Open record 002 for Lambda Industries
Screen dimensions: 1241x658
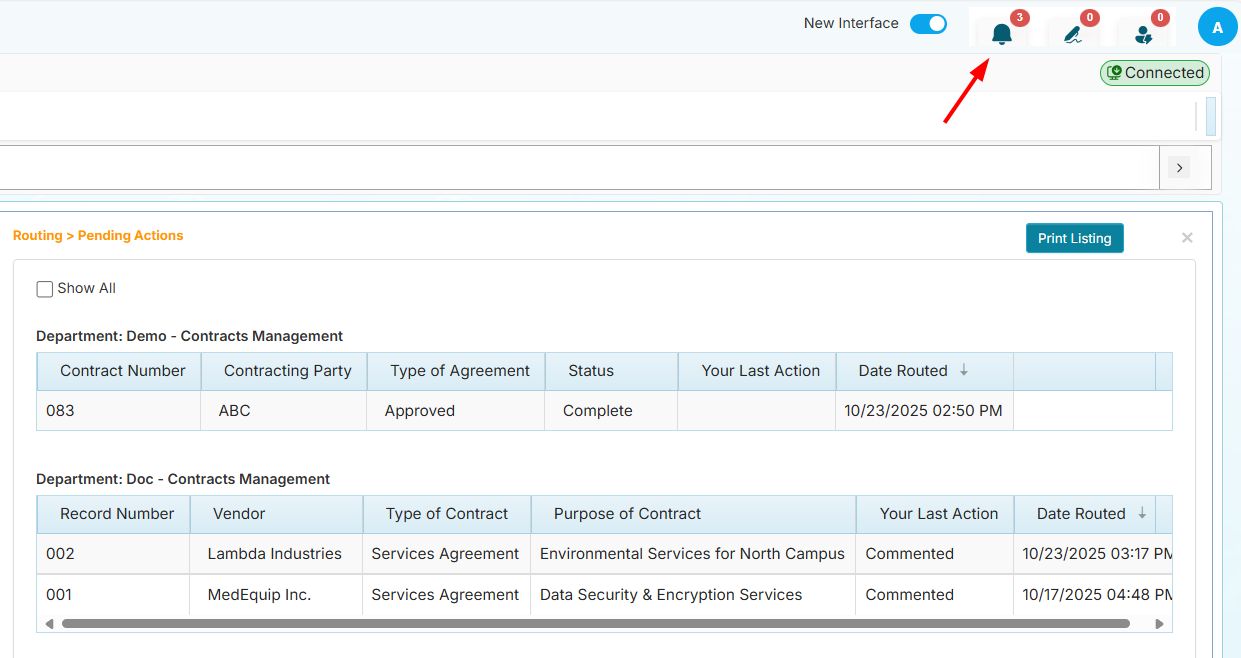(59, 553)
